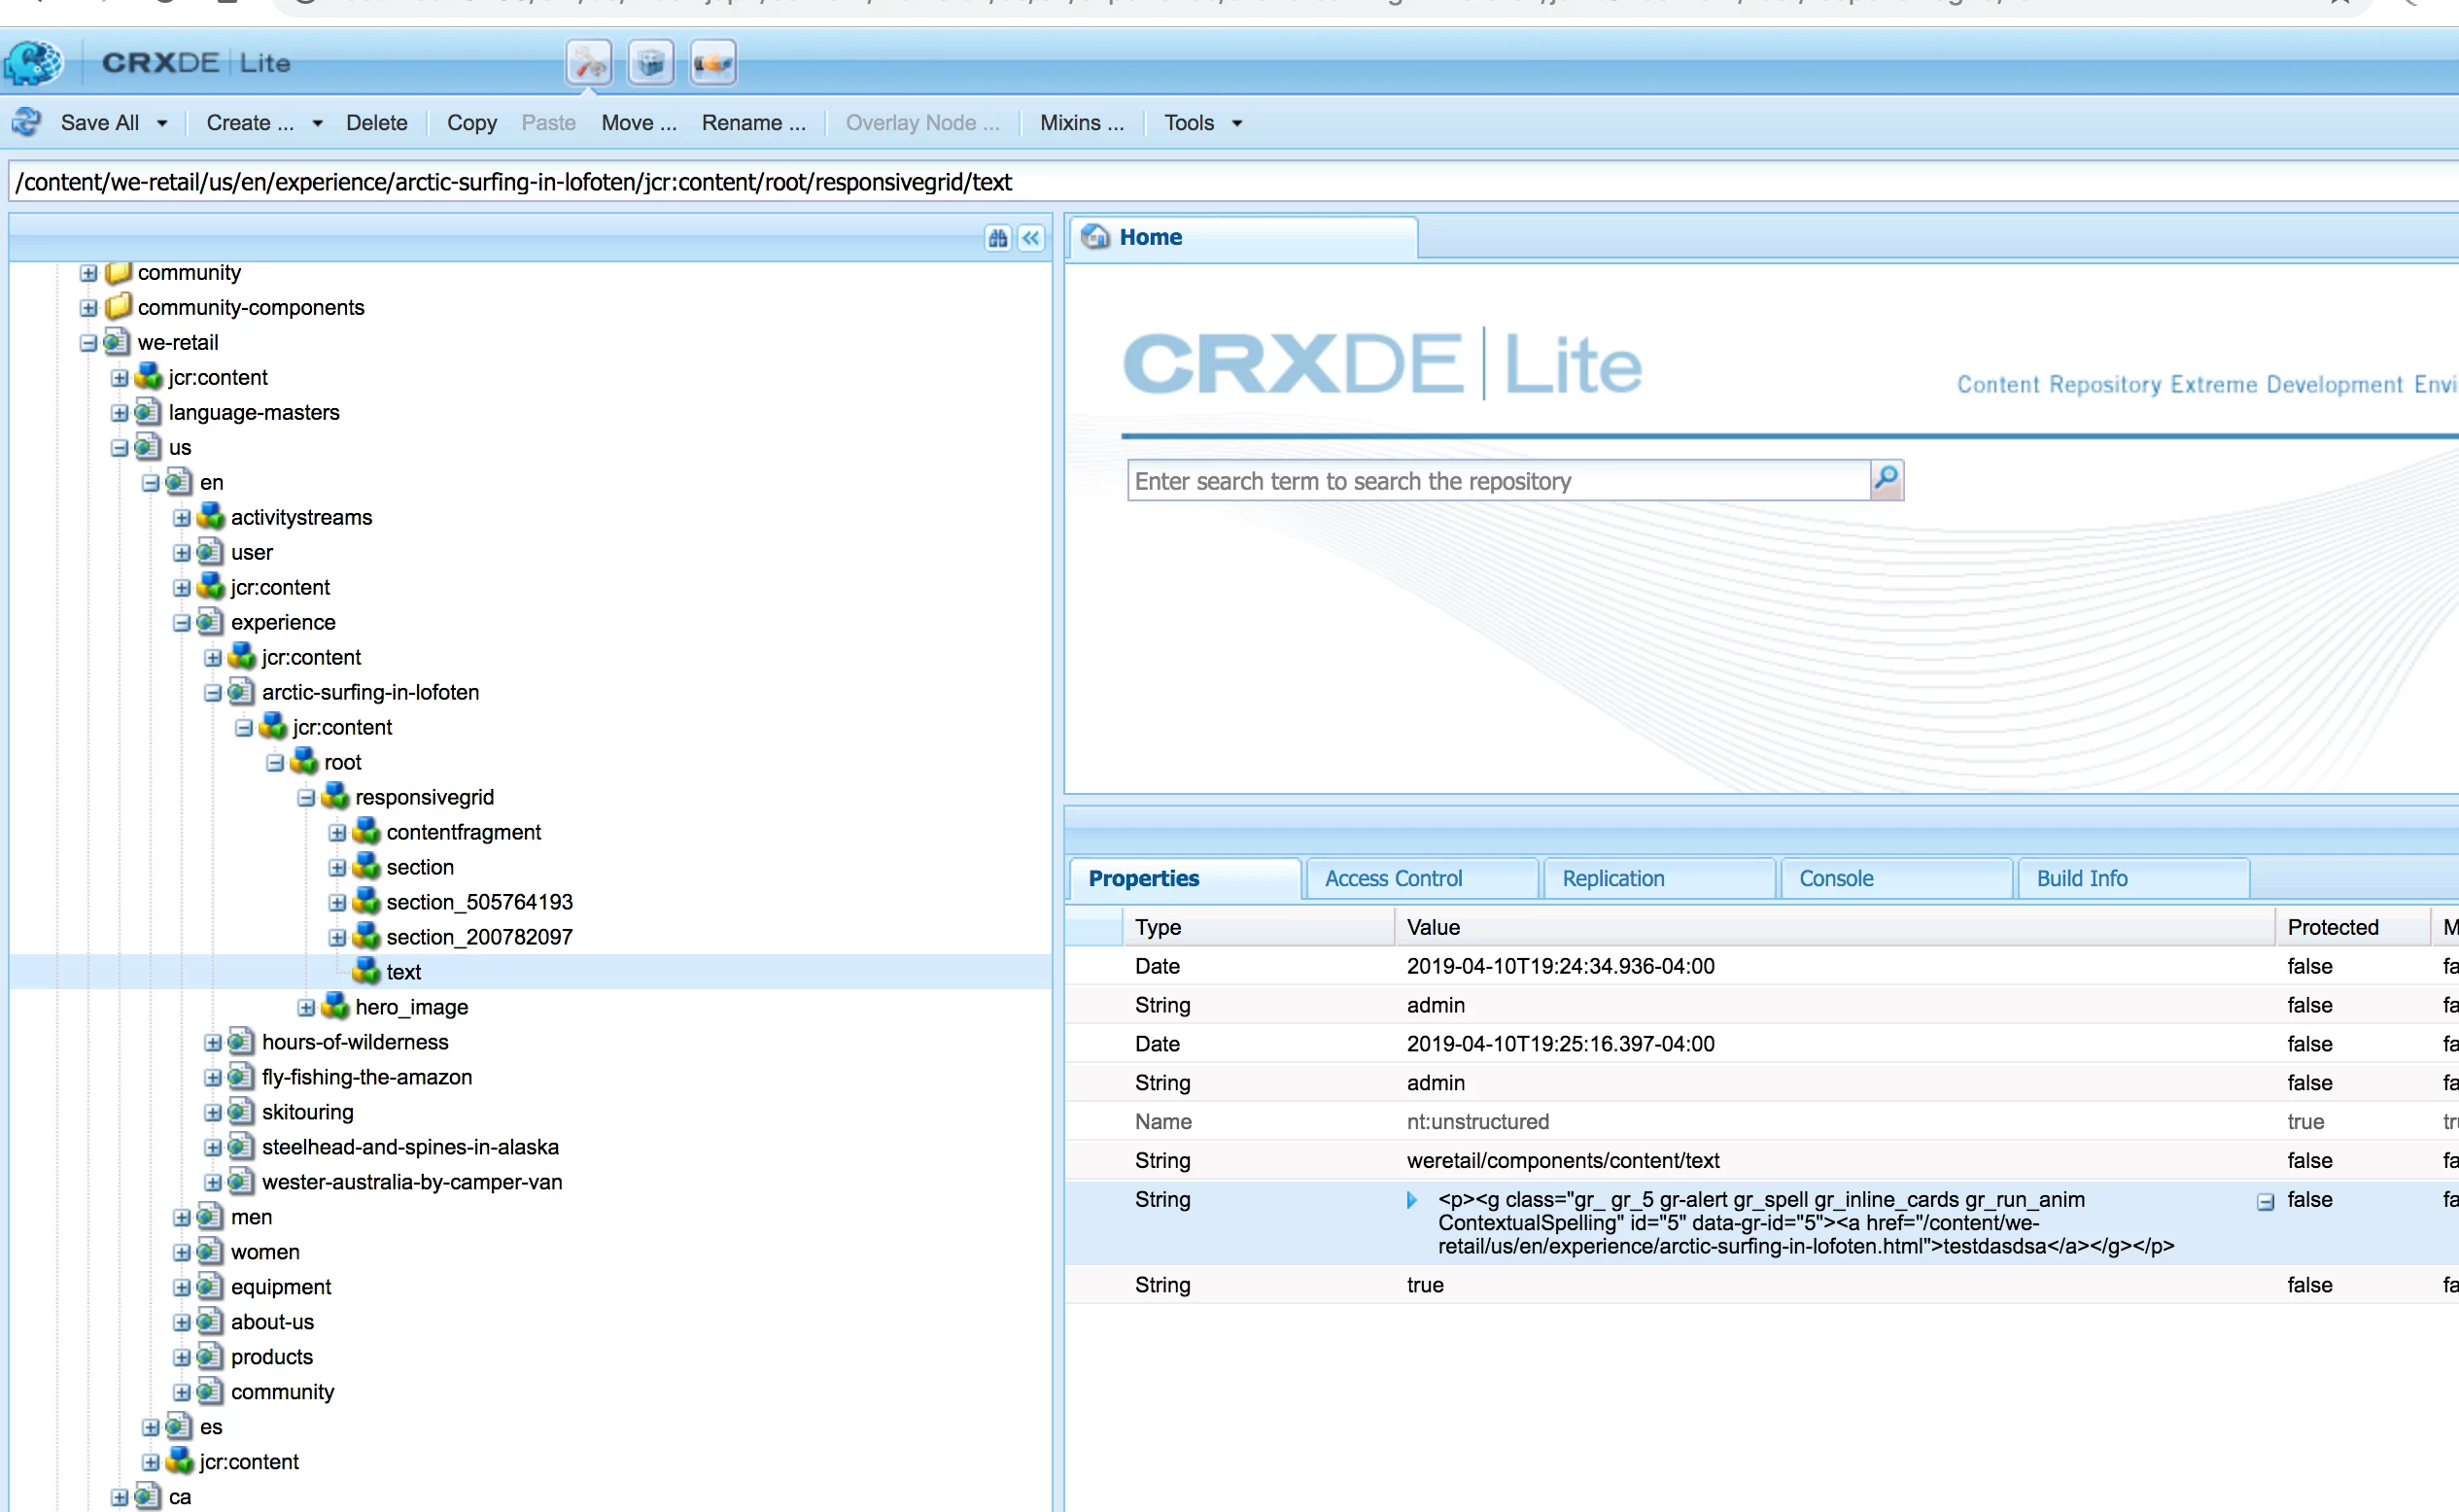2459x1512 pixels.
Task: Click into the repository search field
Action: pyautogui.click(x=1497, y=481)
